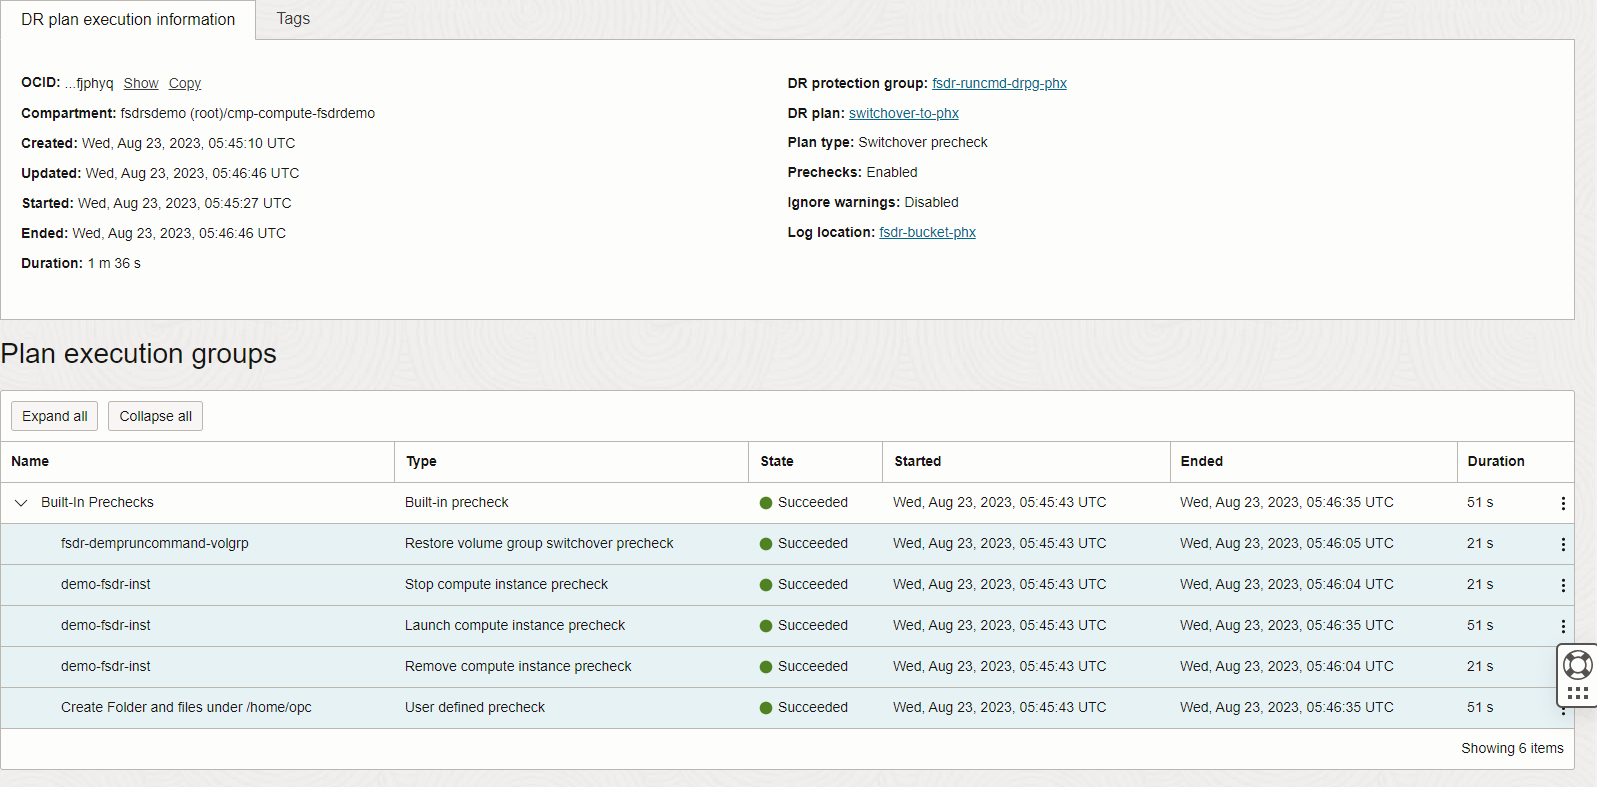
Task: Select 'Create Folder and files under /home/opc'
Action: [186, 707]
